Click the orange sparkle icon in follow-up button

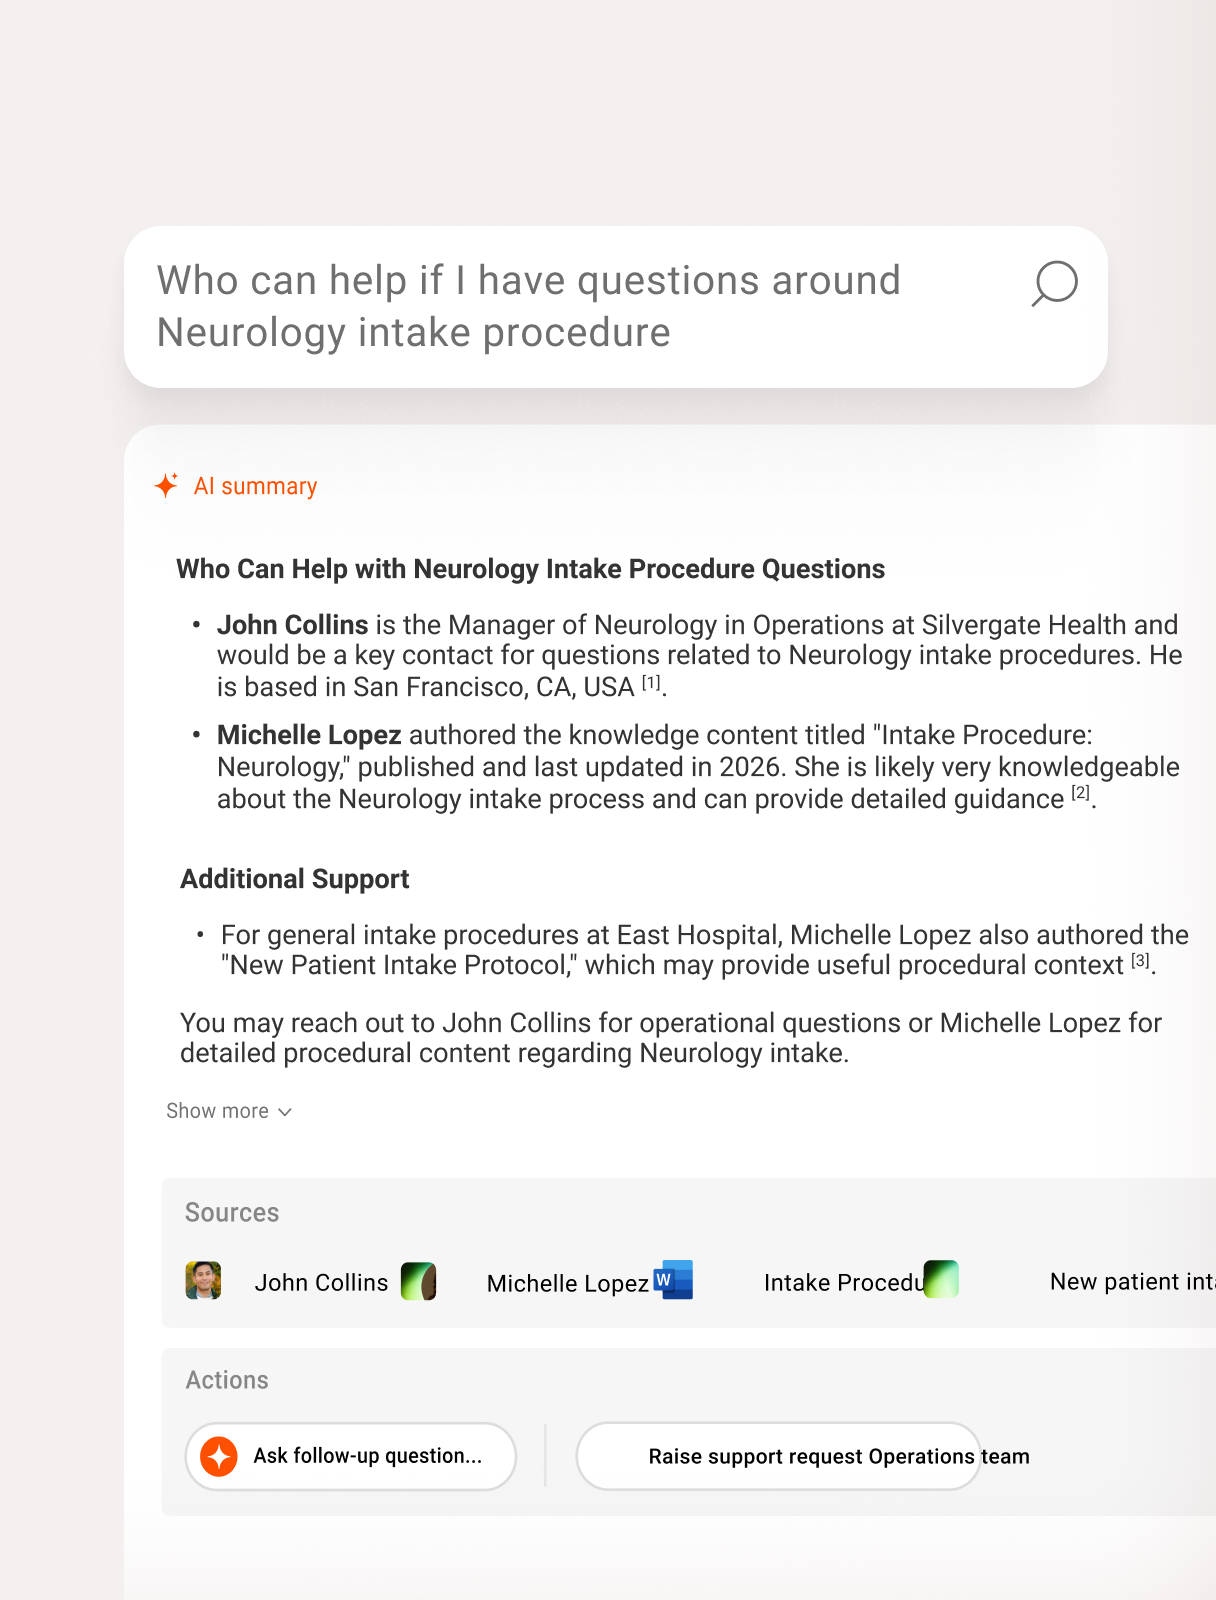(218, 1456)
